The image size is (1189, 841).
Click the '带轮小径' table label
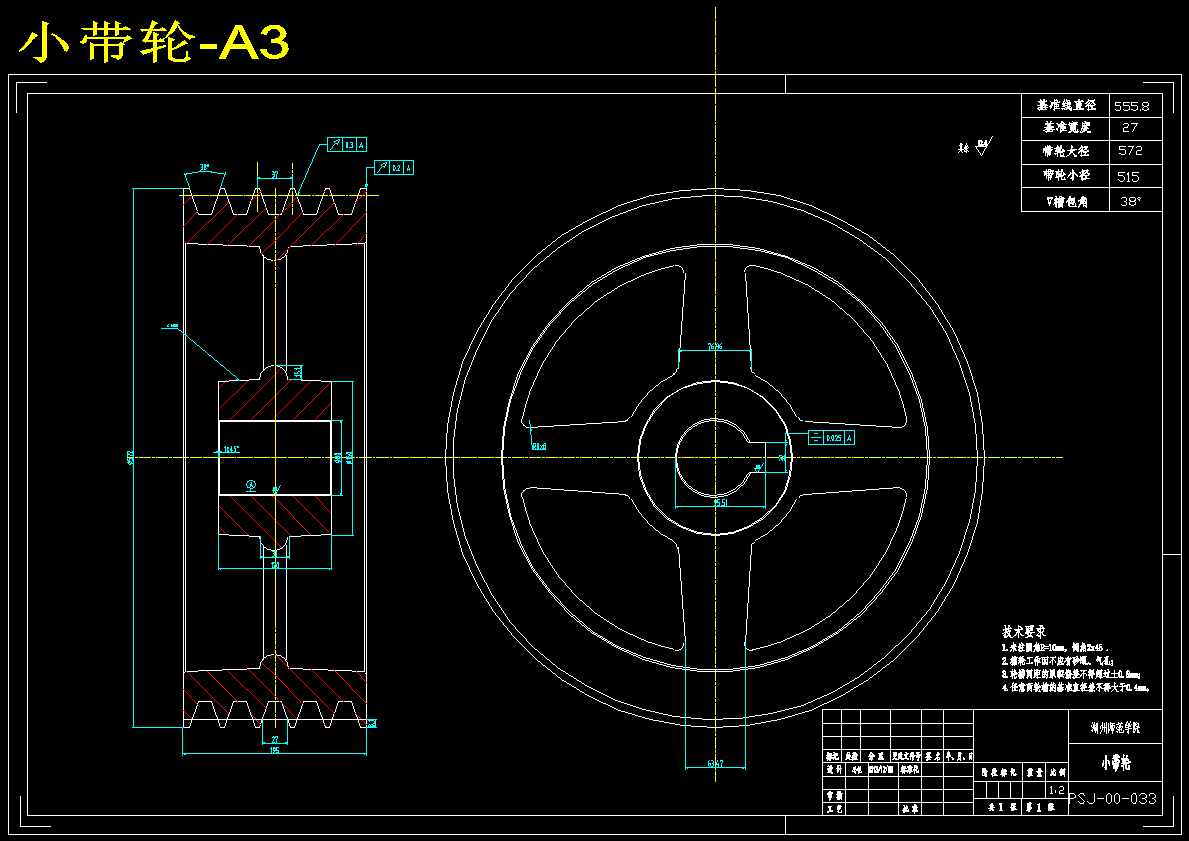(1066, 175)
